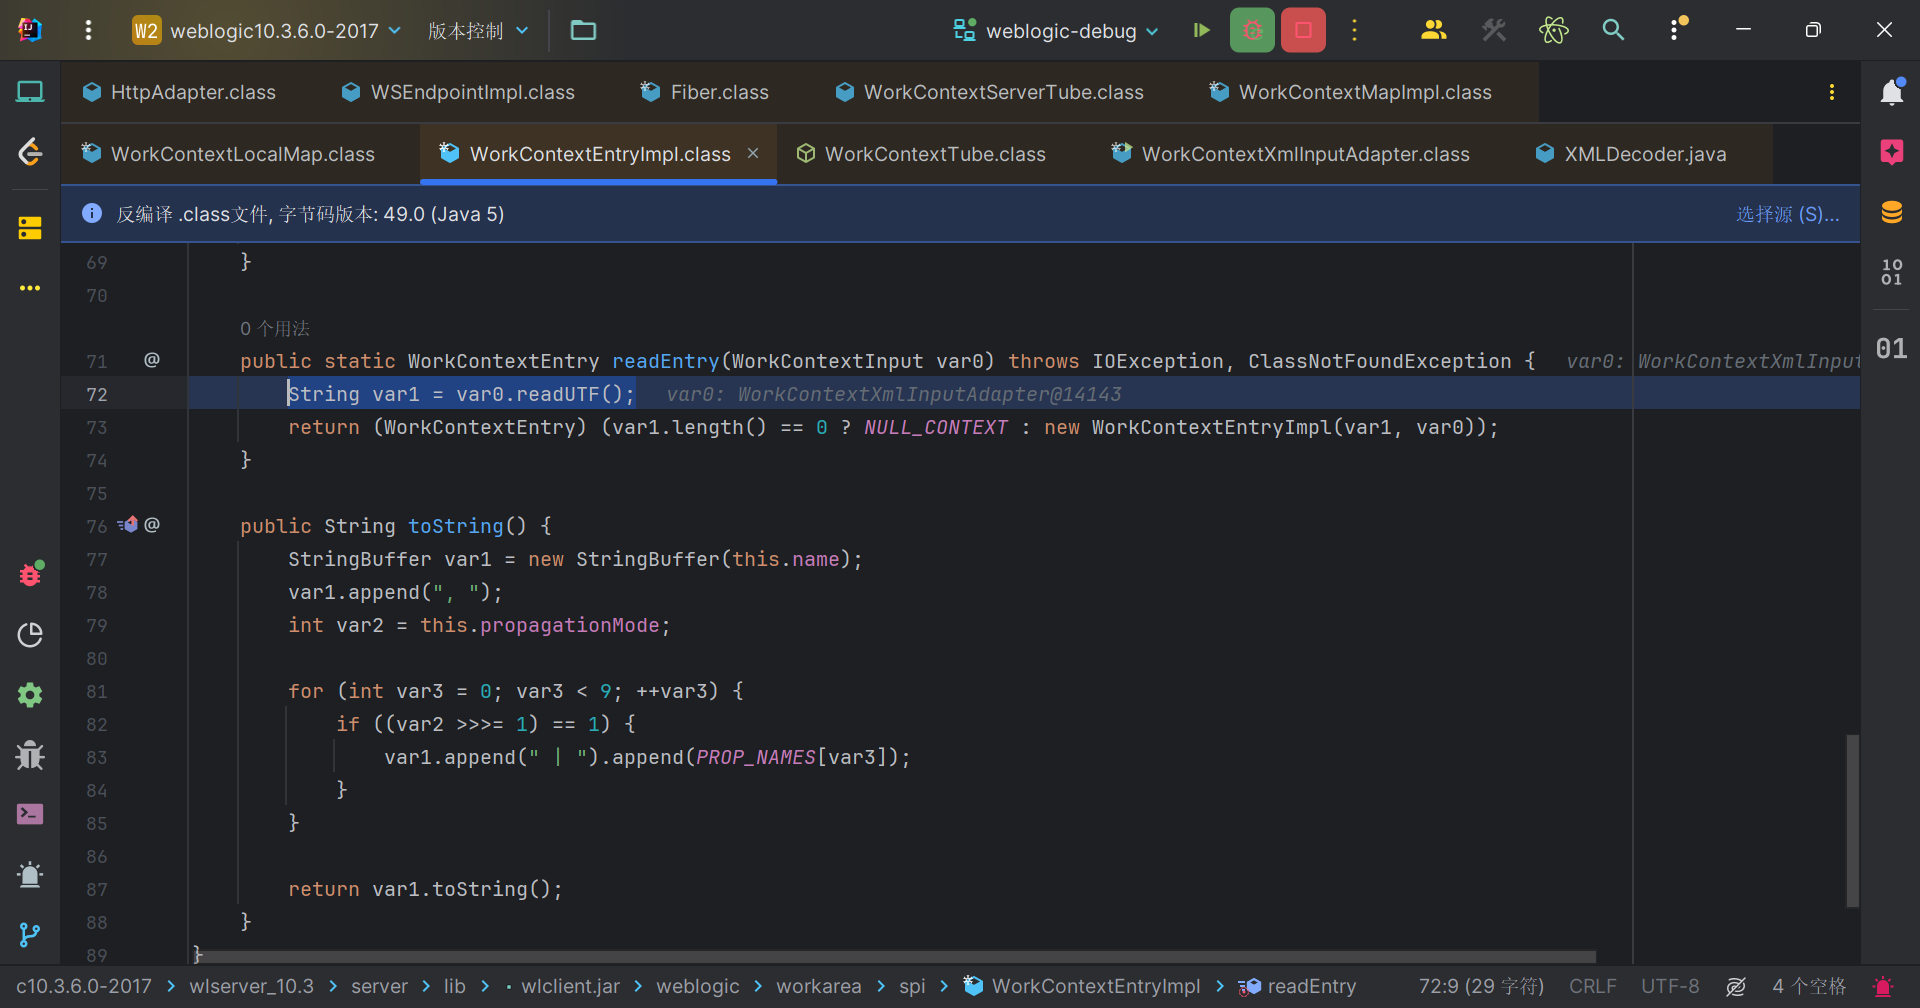The width and height of the screenshot is (1920, 1008).
Task: Click the Choose Sources link (选择源)
Action: [1787, 214]
